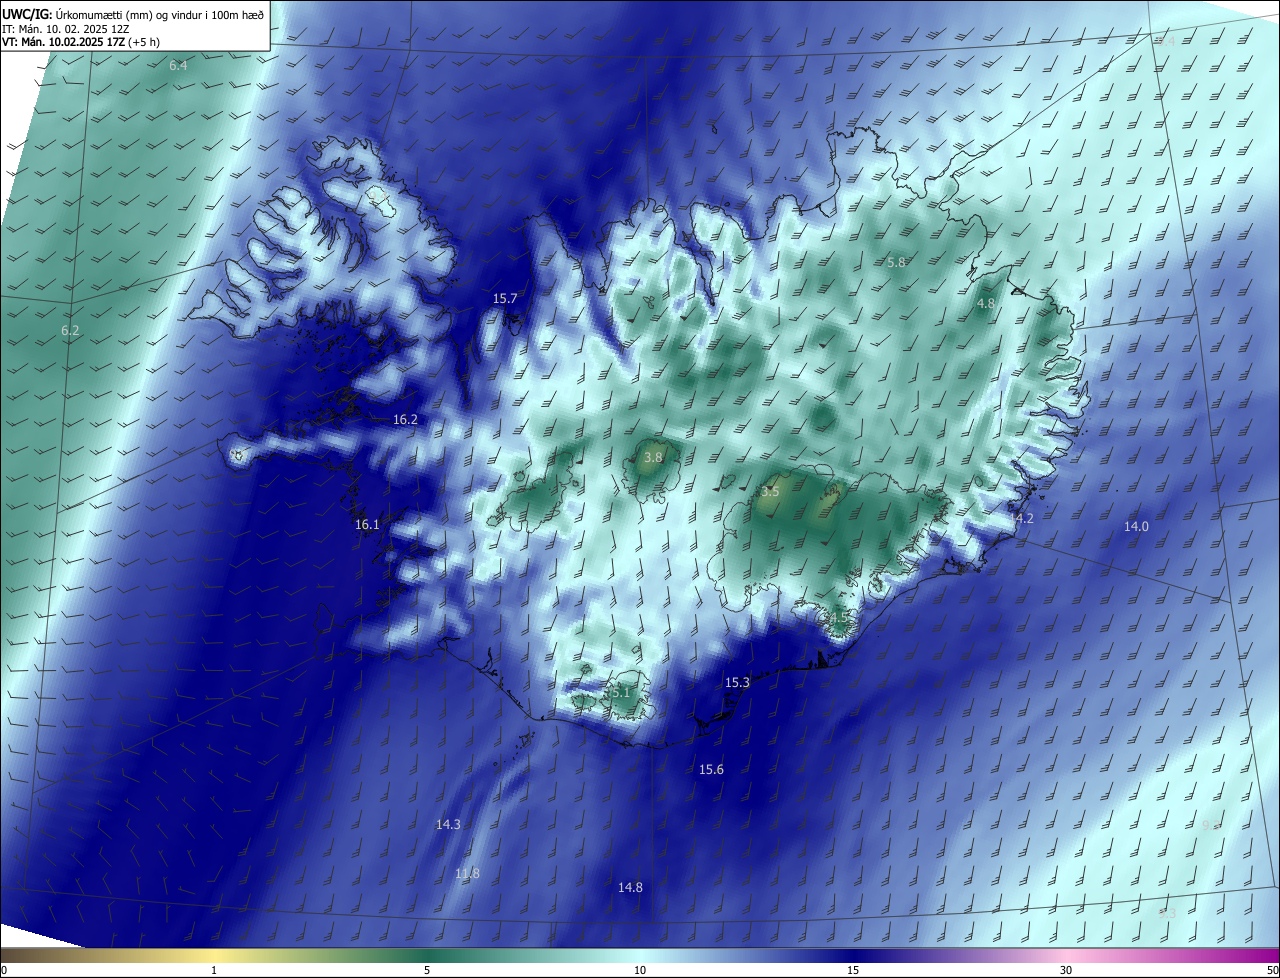
Task: Click the 5.1 value label on the map
Action: 620,692
